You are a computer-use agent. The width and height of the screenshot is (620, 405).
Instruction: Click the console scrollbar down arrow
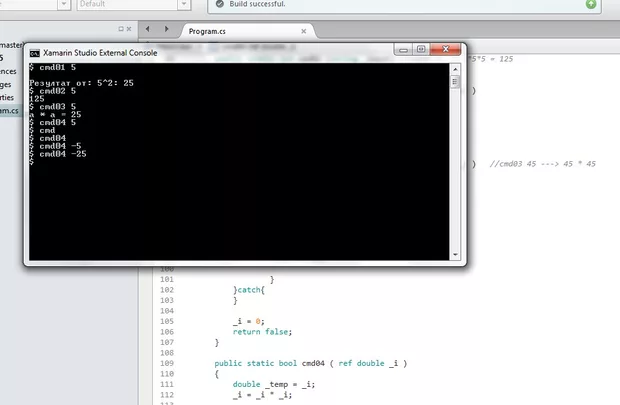pyautogui.click(x=455, y=255)
